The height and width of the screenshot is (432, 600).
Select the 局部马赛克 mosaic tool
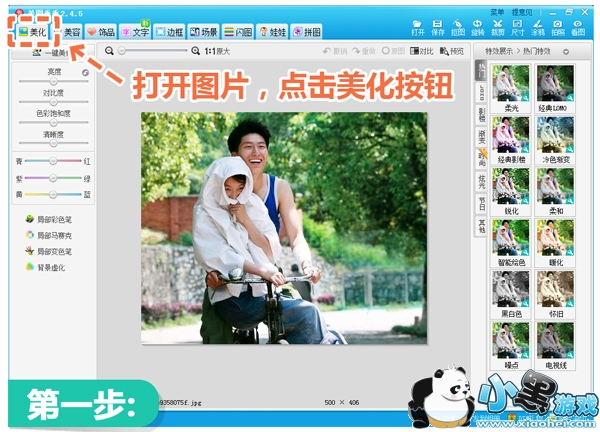click(49, 235)
